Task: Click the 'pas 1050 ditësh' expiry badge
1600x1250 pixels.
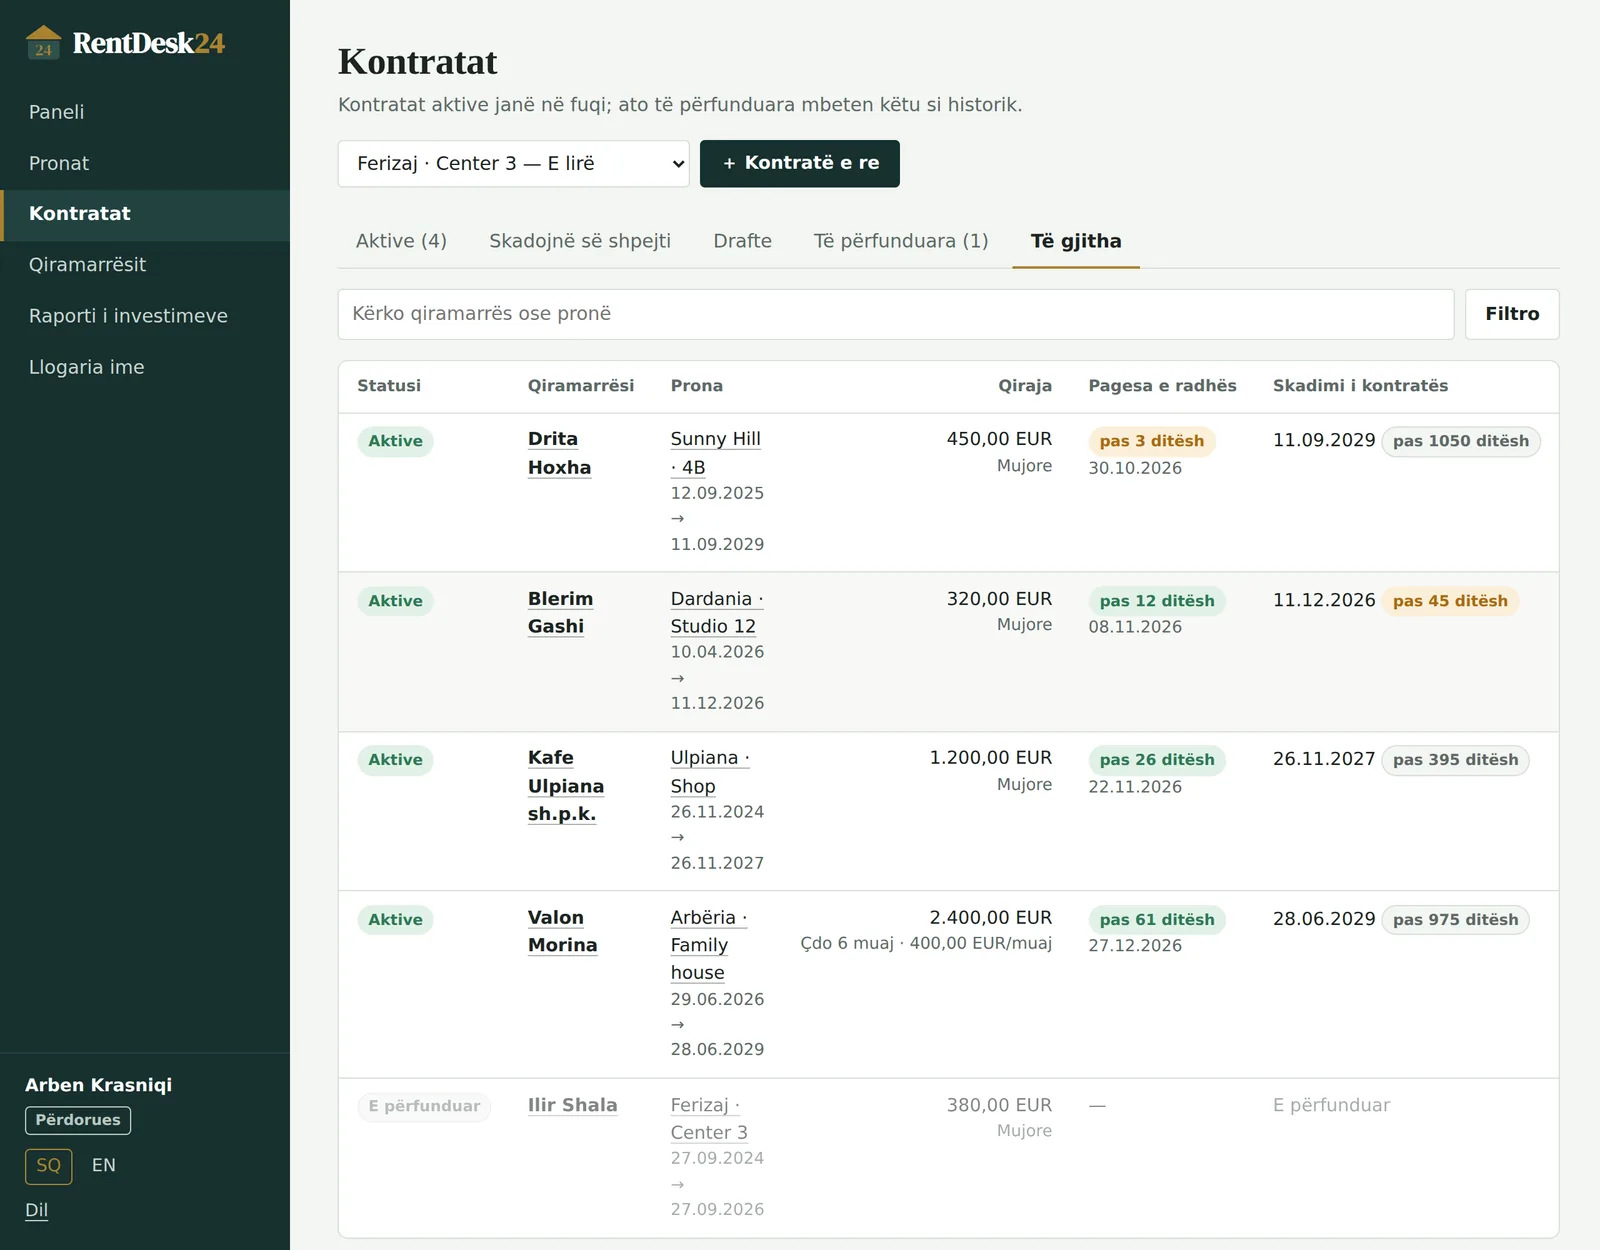Action: [x=1461, y=441]
